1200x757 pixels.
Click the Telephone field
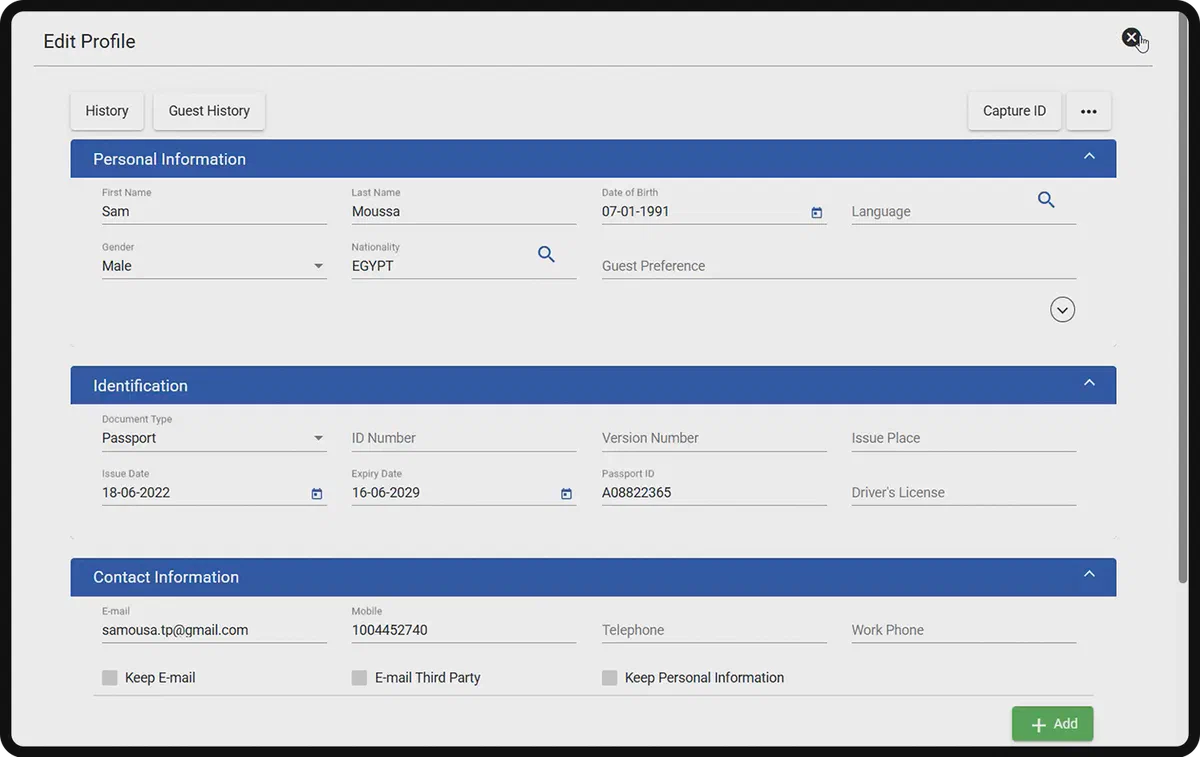pos(714,630)
